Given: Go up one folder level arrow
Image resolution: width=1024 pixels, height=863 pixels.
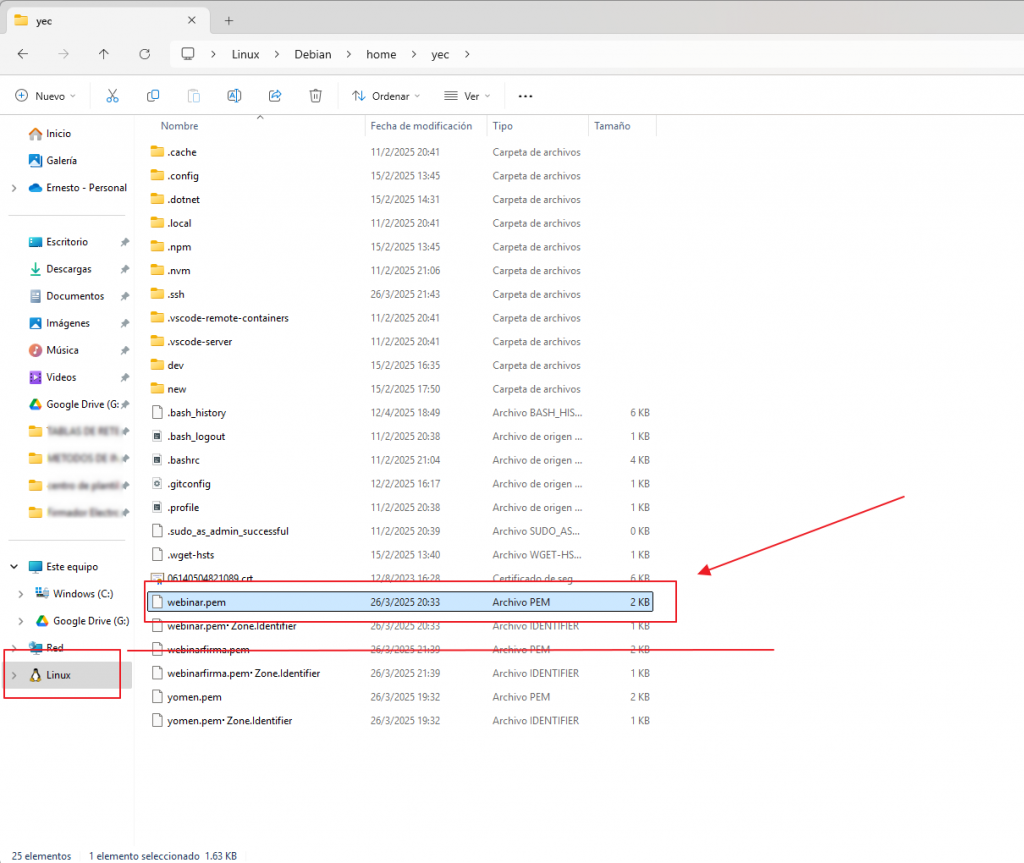Looking at the screenshot, I should click(104, 54).
